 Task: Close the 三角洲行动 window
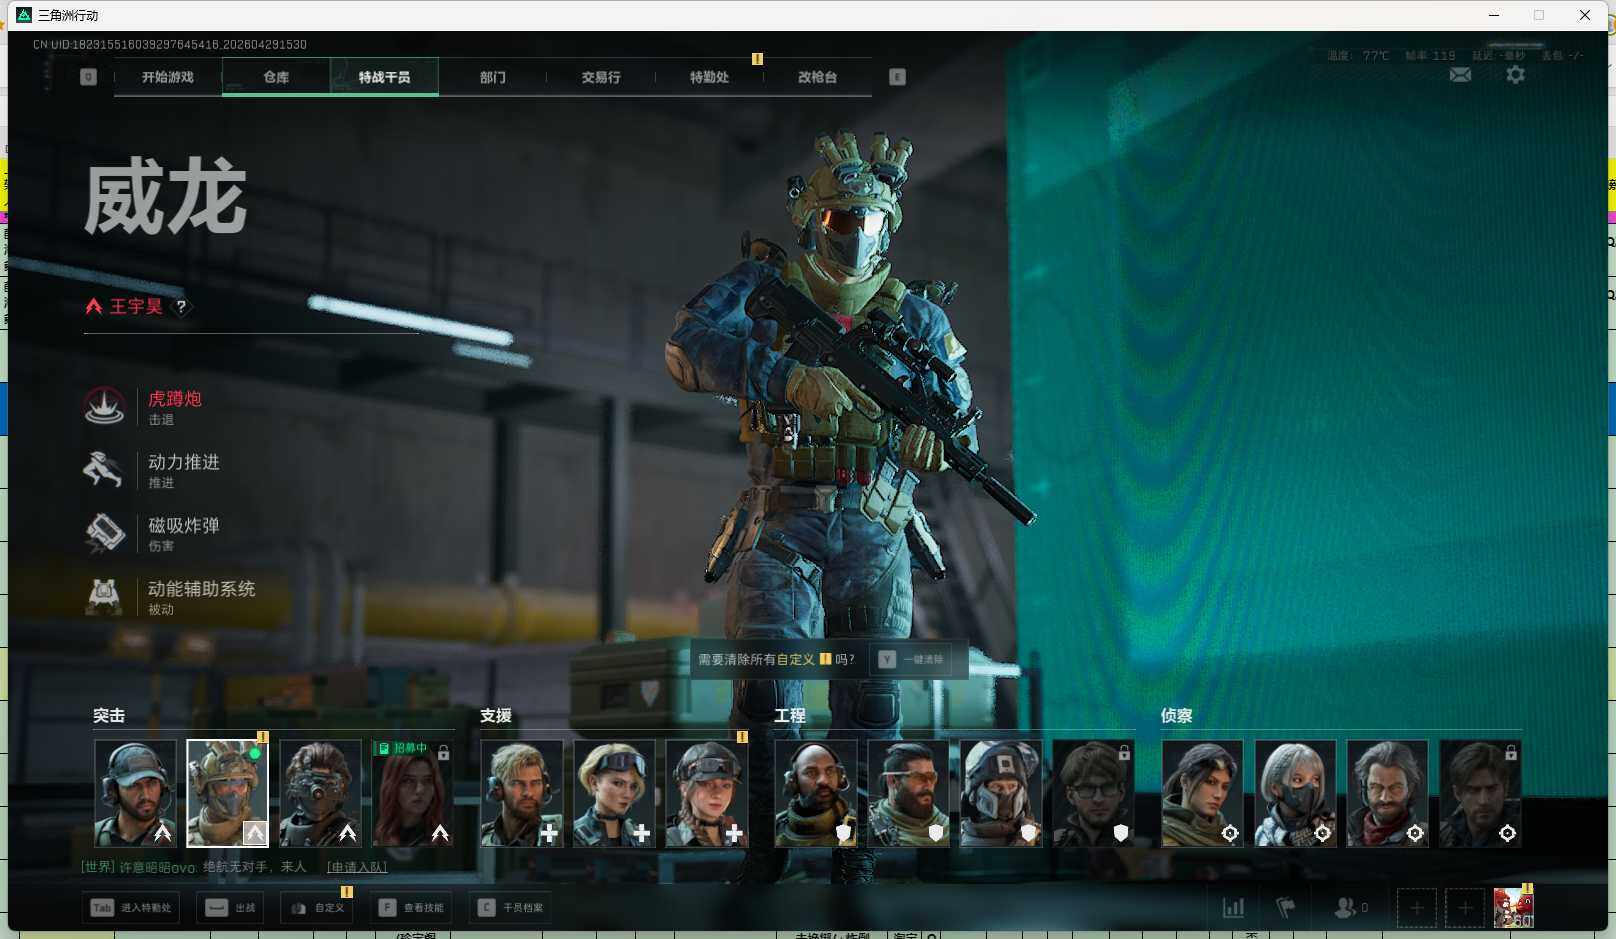[x=1585, y=15]
